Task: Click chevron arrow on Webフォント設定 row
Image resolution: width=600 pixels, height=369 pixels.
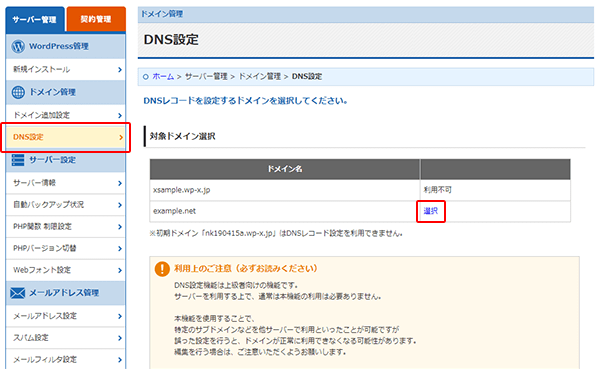Action: [120, 271]
